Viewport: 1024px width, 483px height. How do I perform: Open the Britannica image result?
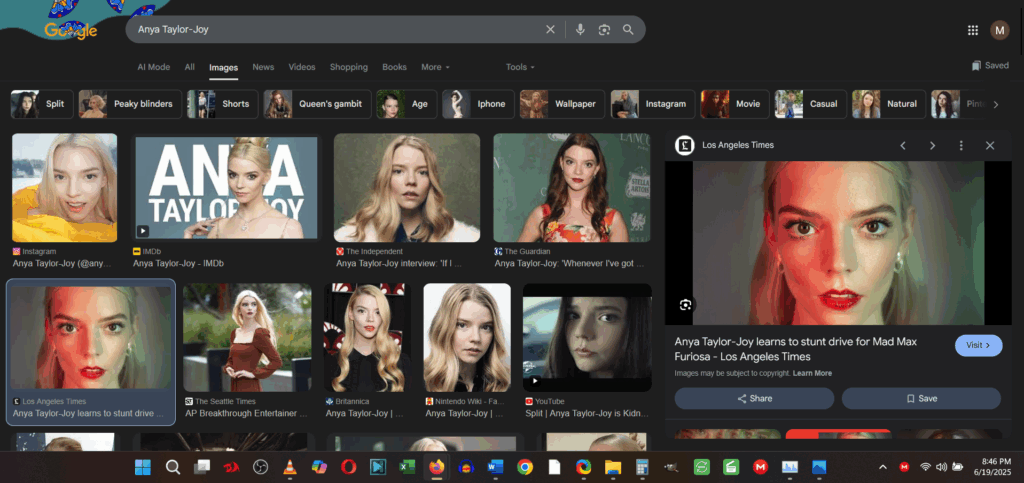pyautogui.click(x=367, y=337)
